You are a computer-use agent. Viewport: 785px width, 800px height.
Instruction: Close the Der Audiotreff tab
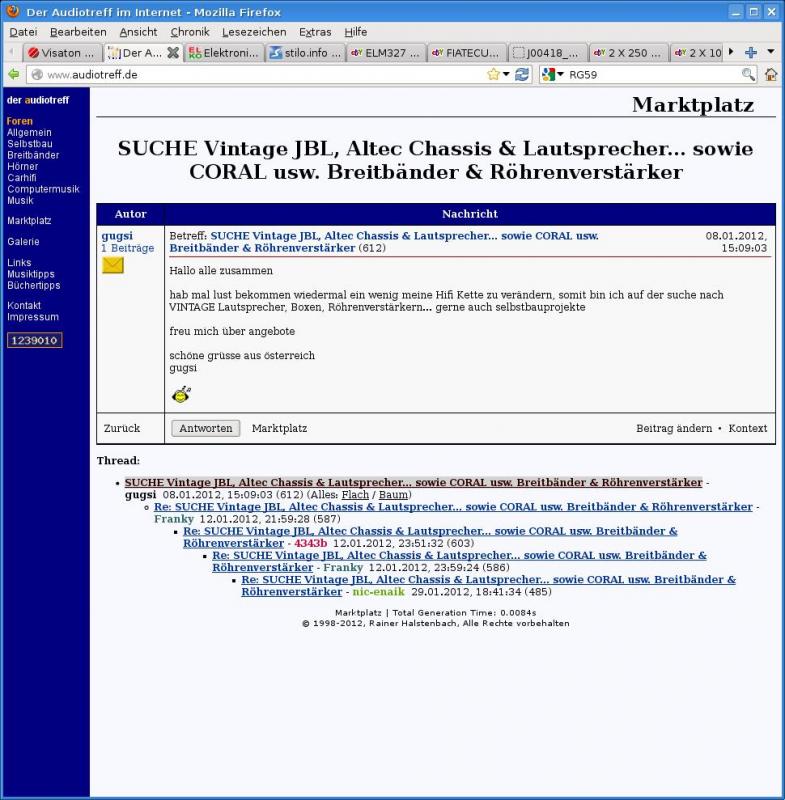pos(173,53)
